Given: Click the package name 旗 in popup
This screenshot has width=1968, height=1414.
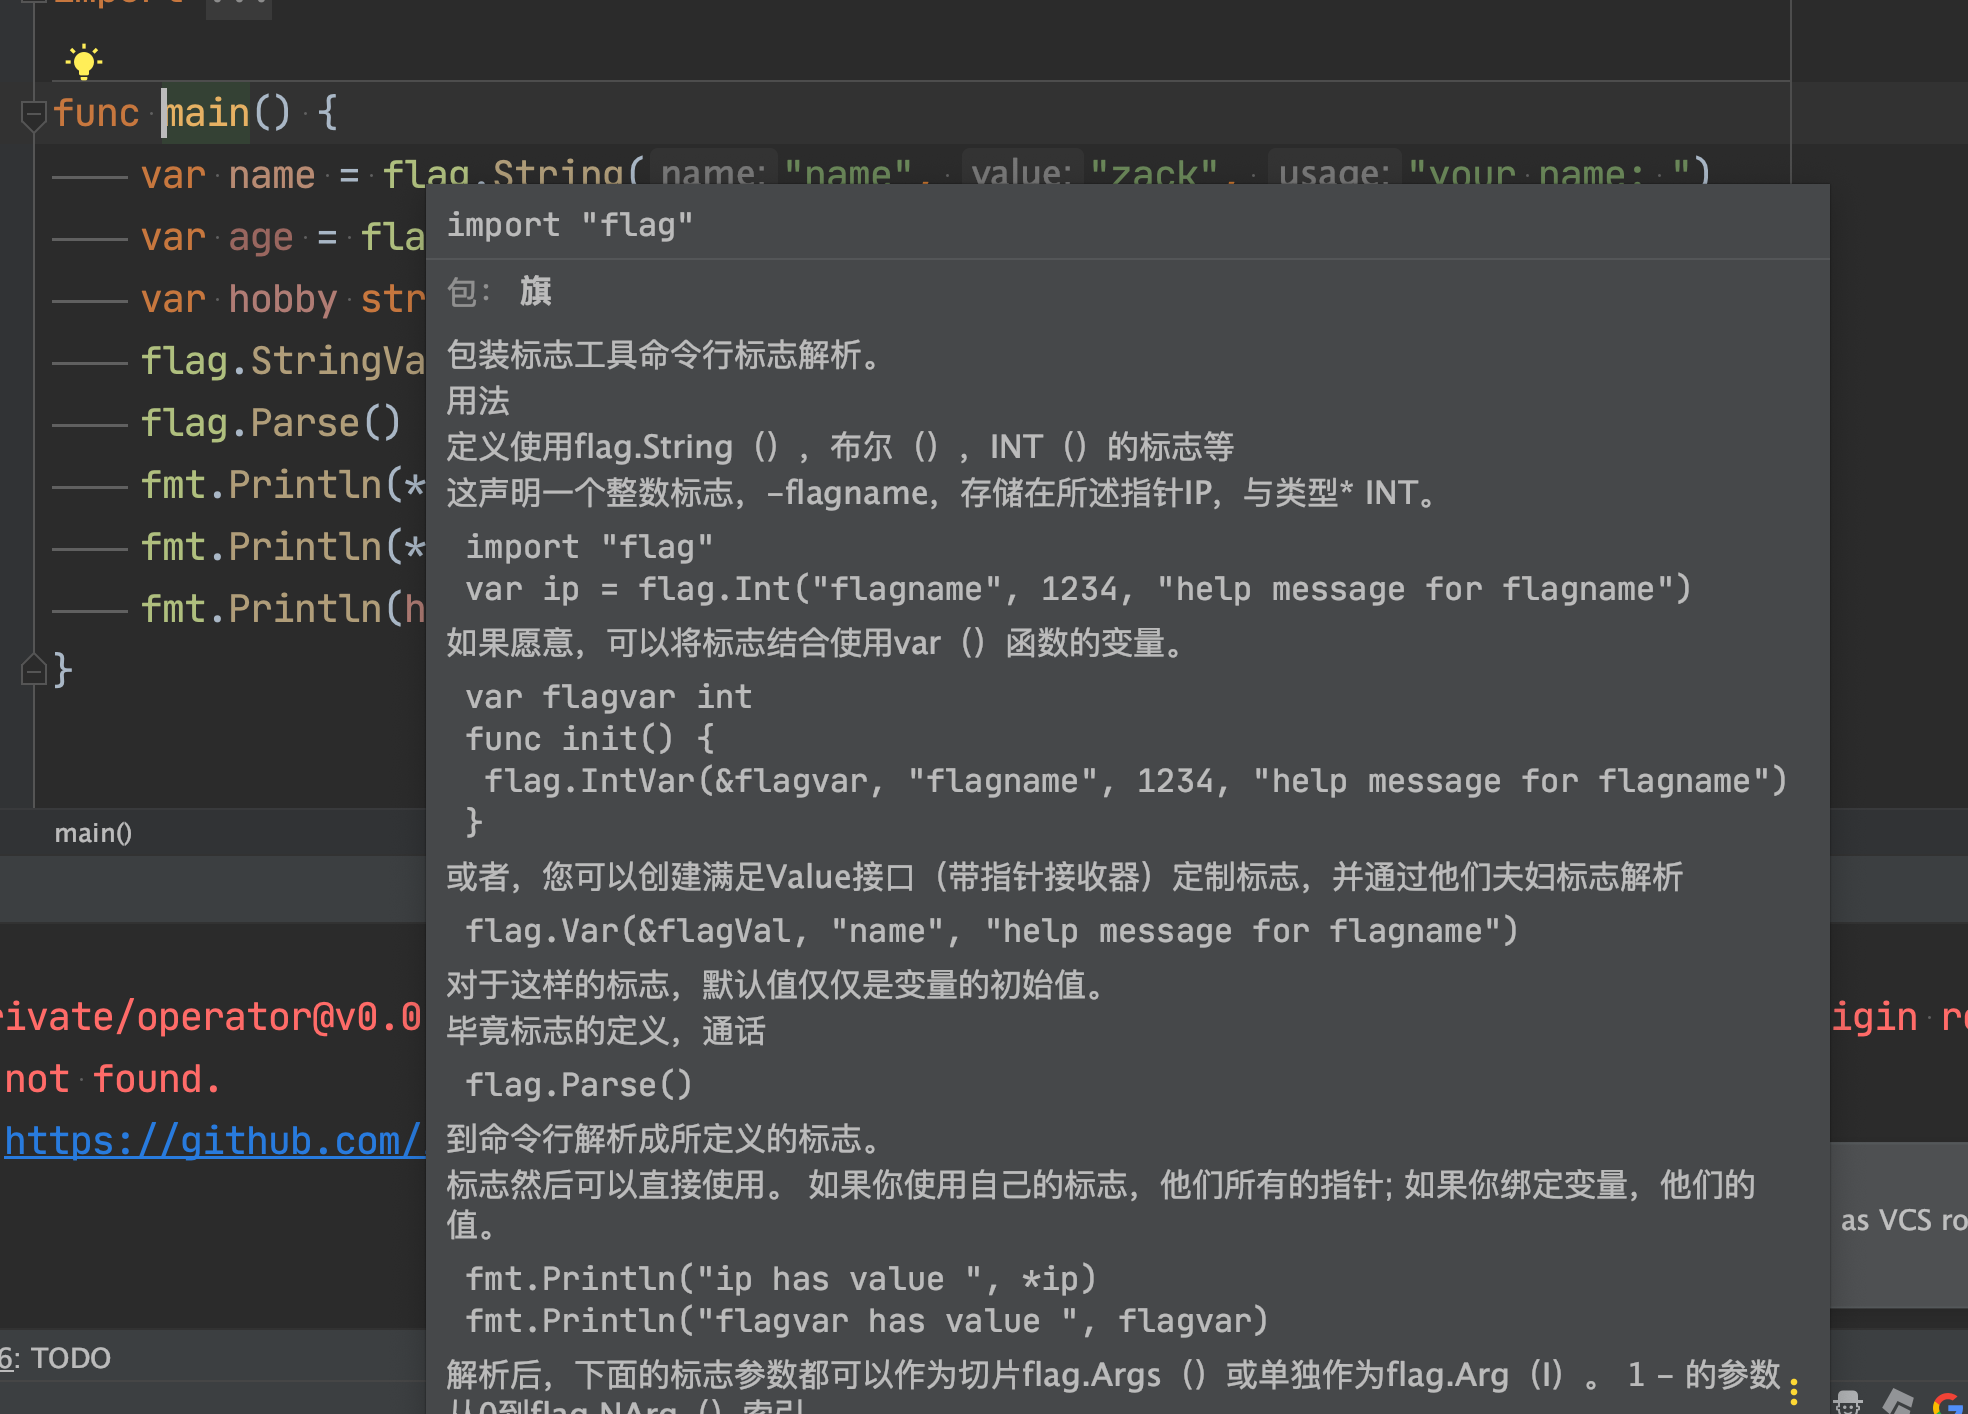Looking at the screenshot, I should point(535,292).
